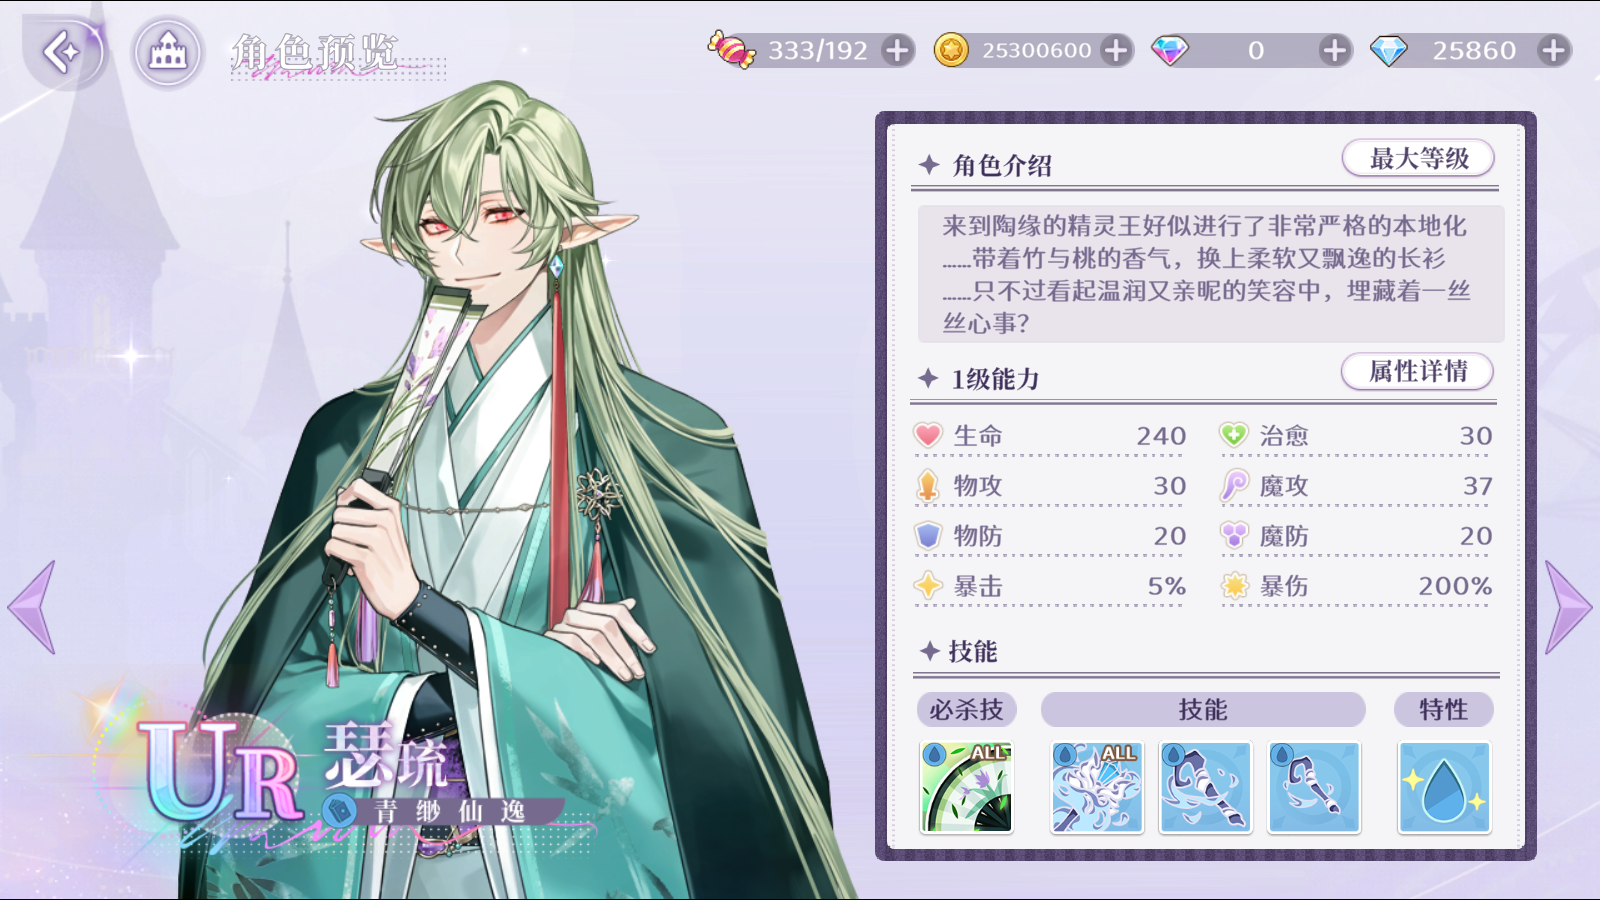Add more candy stamina with plus
Screen dimensions: 1600x900
coord(898,50)
